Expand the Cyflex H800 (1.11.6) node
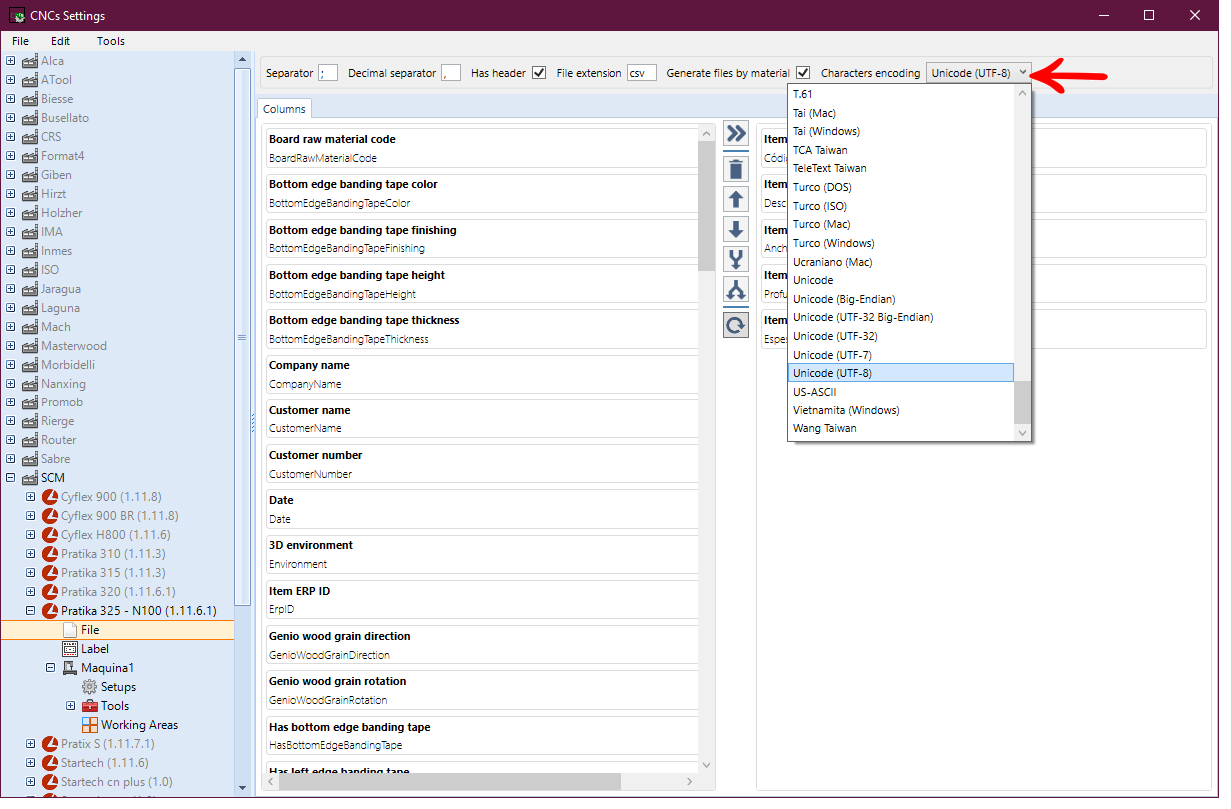This screenshot has width=1231, height=809. (x=31, y=535)
